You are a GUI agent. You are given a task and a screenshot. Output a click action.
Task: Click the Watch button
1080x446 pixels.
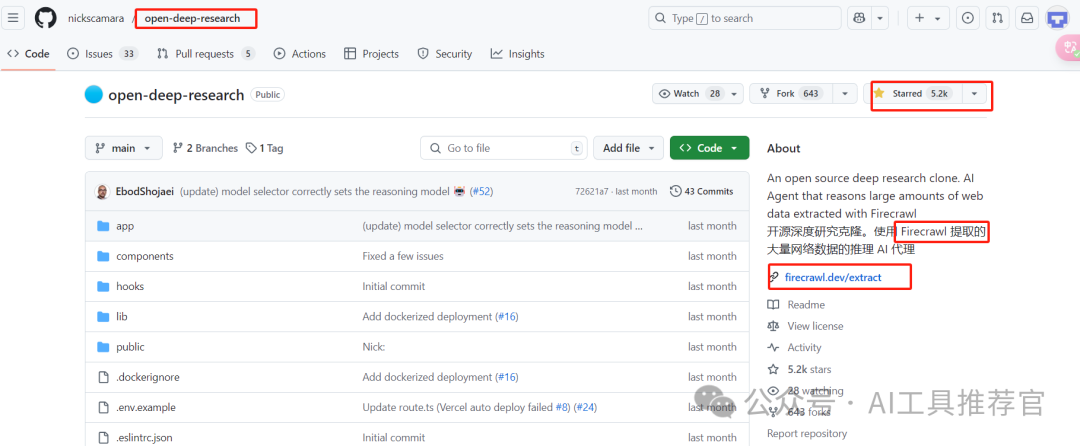[x=689, y=94]
